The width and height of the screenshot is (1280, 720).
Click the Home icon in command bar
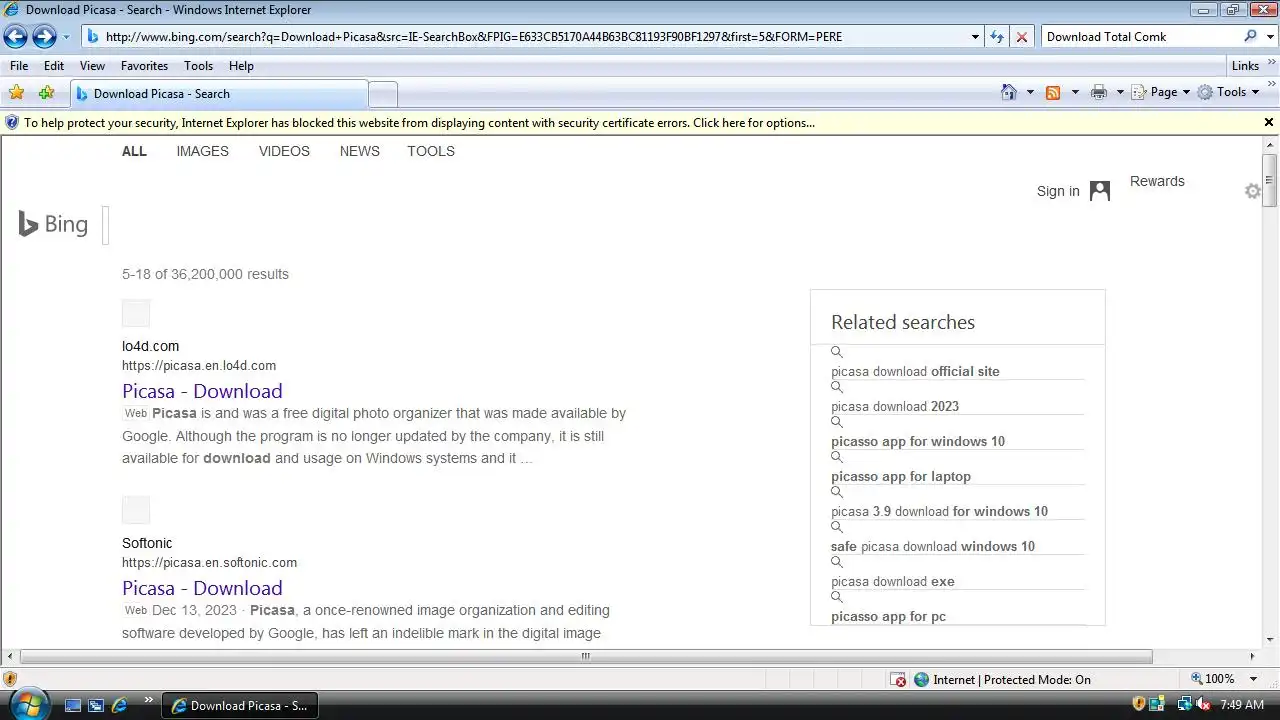click(x=1009, y=92)
